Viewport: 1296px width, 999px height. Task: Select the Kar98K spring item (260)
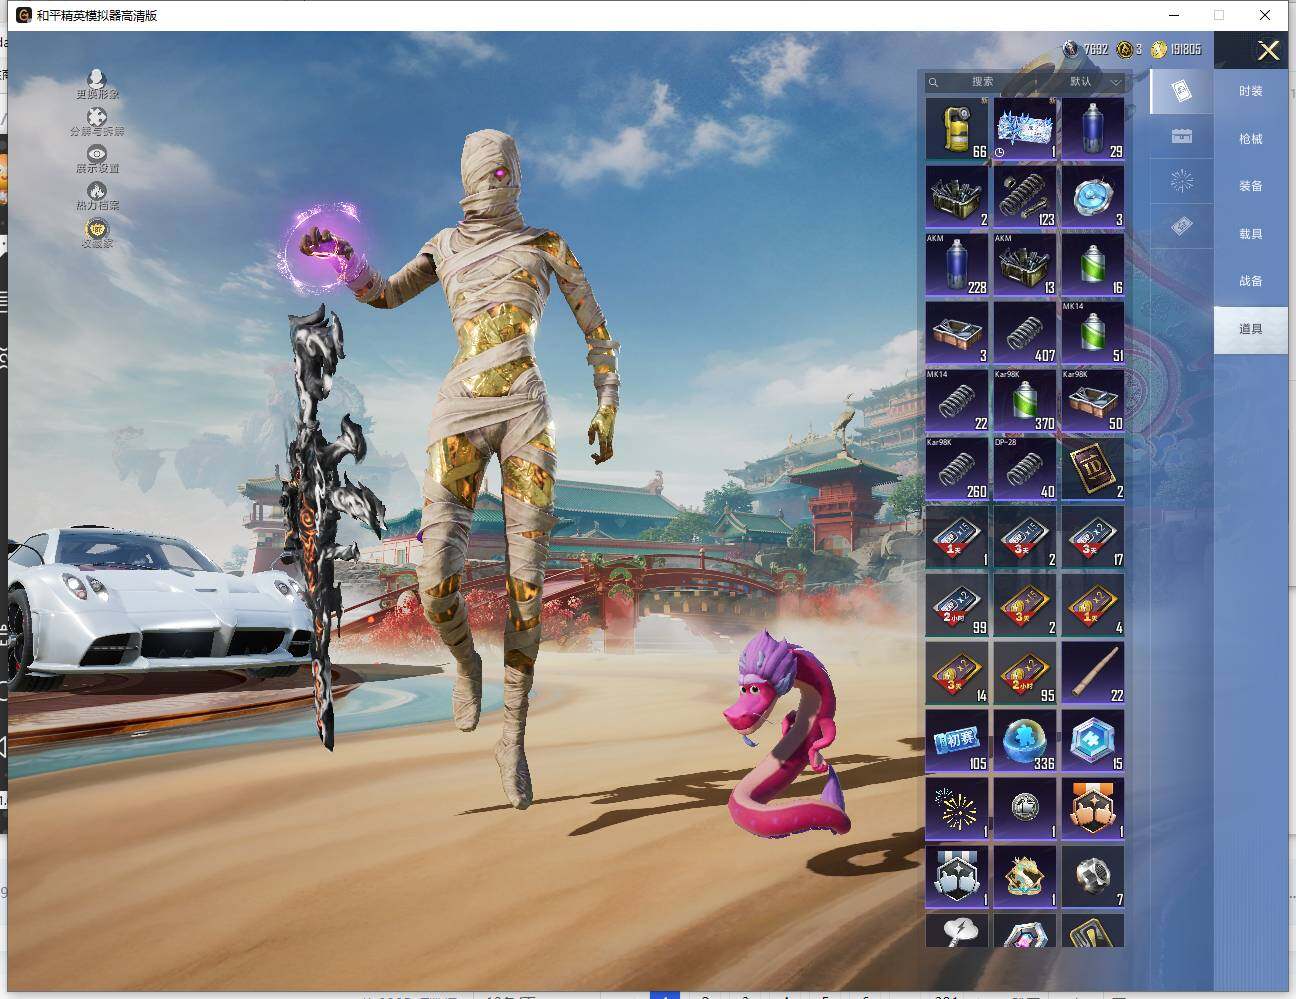(957, 469)
